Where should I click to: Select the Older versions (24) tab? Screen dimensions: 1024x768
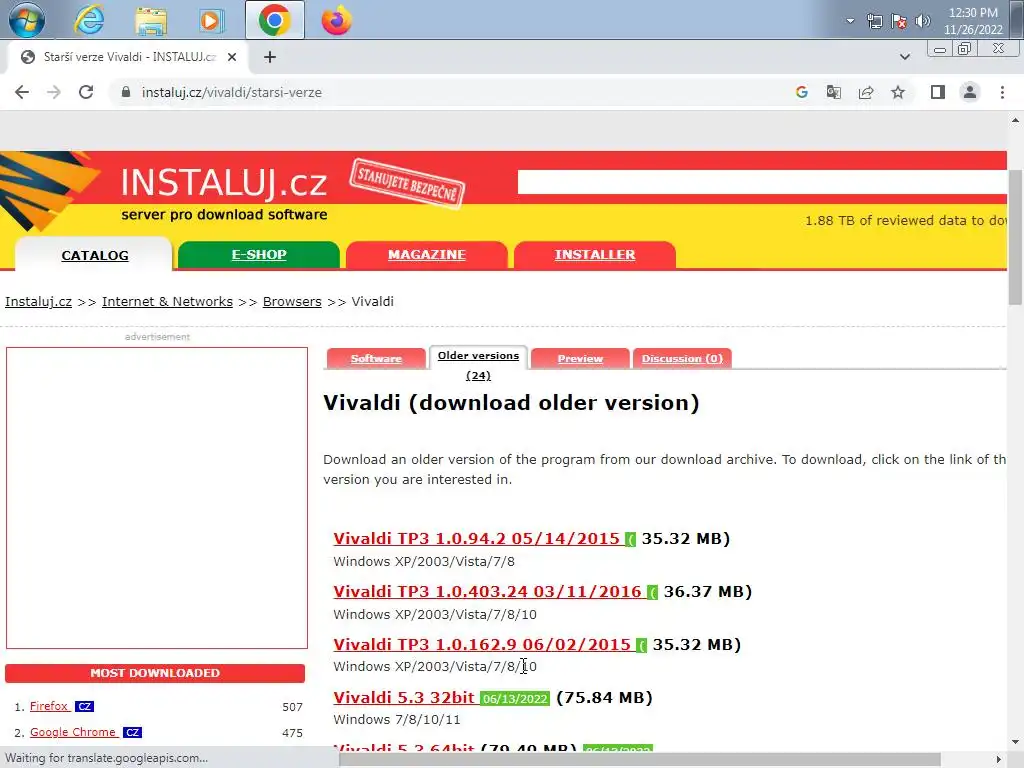[x=478, y=364]
